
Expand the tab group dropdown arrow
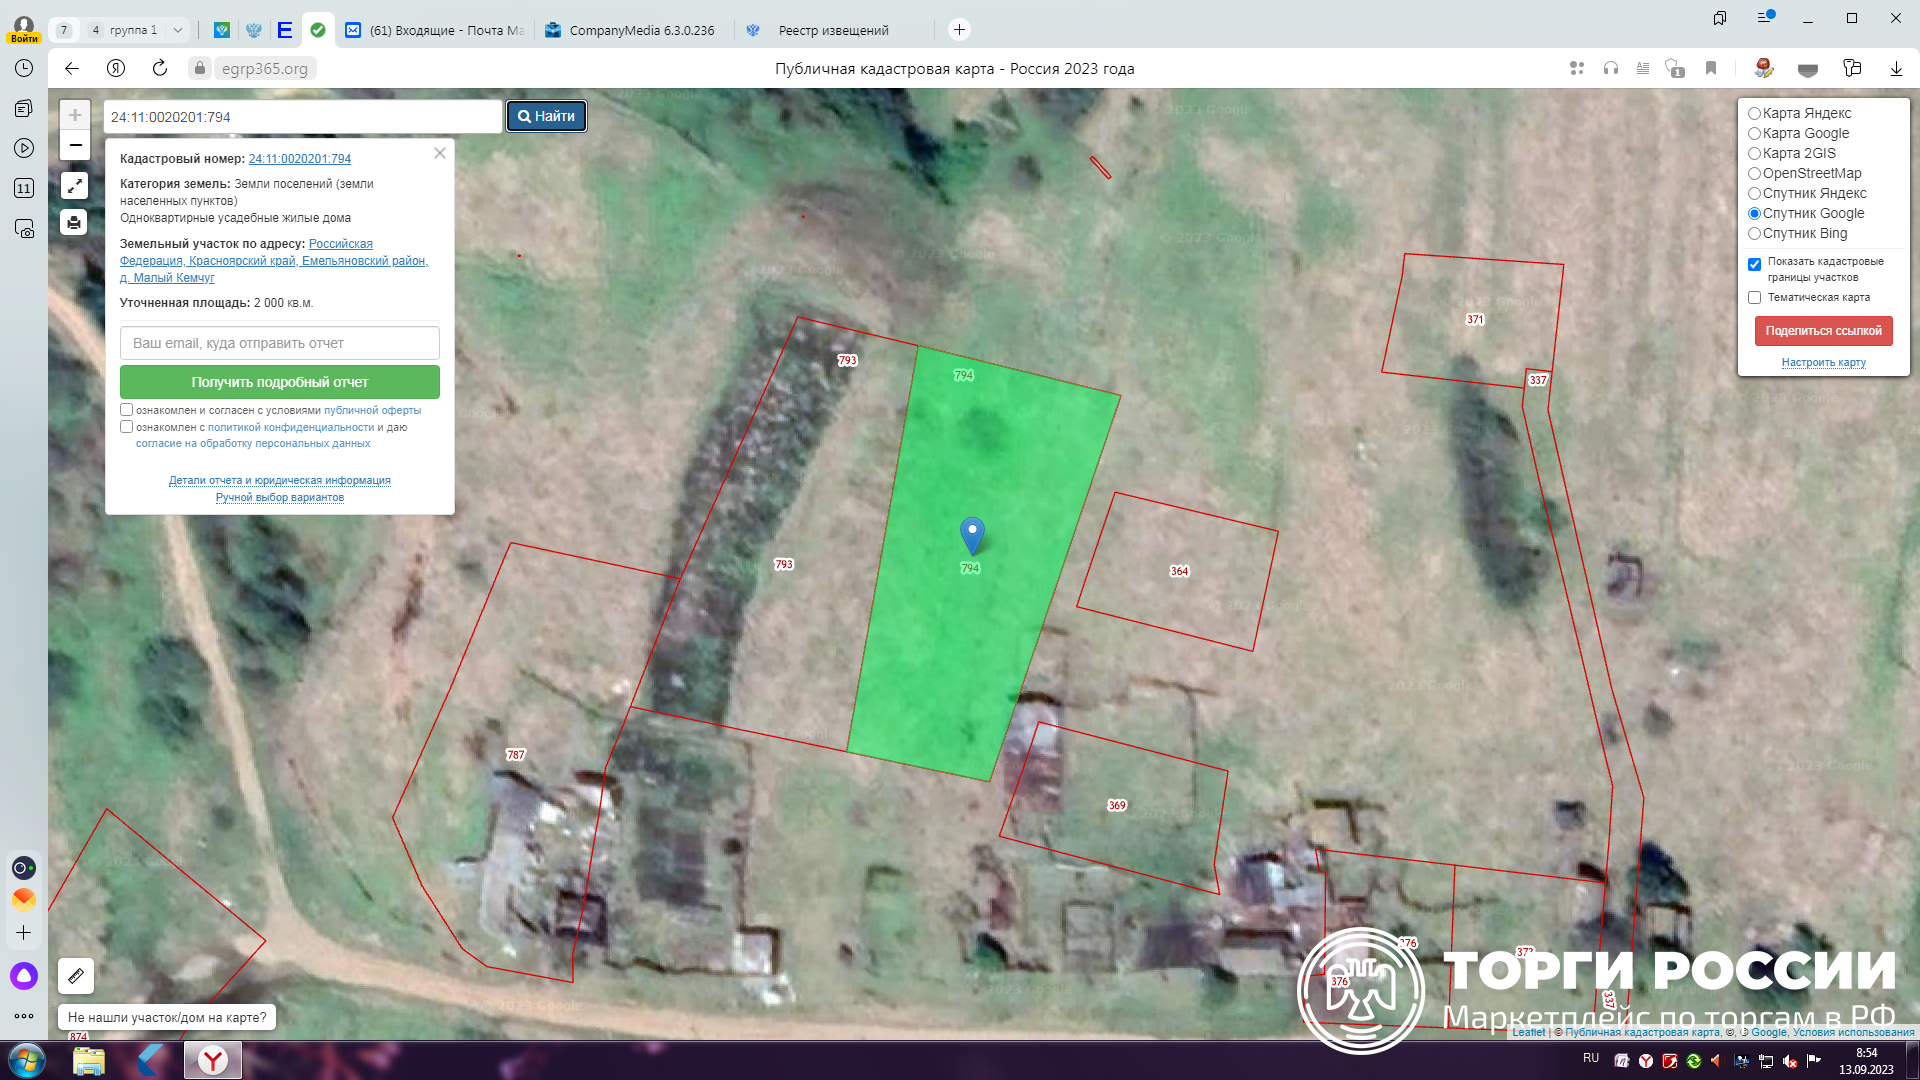pyautogui.click(x=178, y=30)
